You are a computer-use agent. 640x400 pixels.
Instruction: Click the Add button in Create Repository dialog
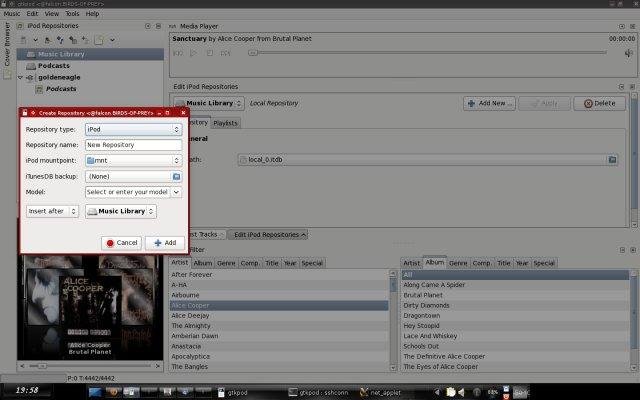pyautogui.click(x=164, y=242)
